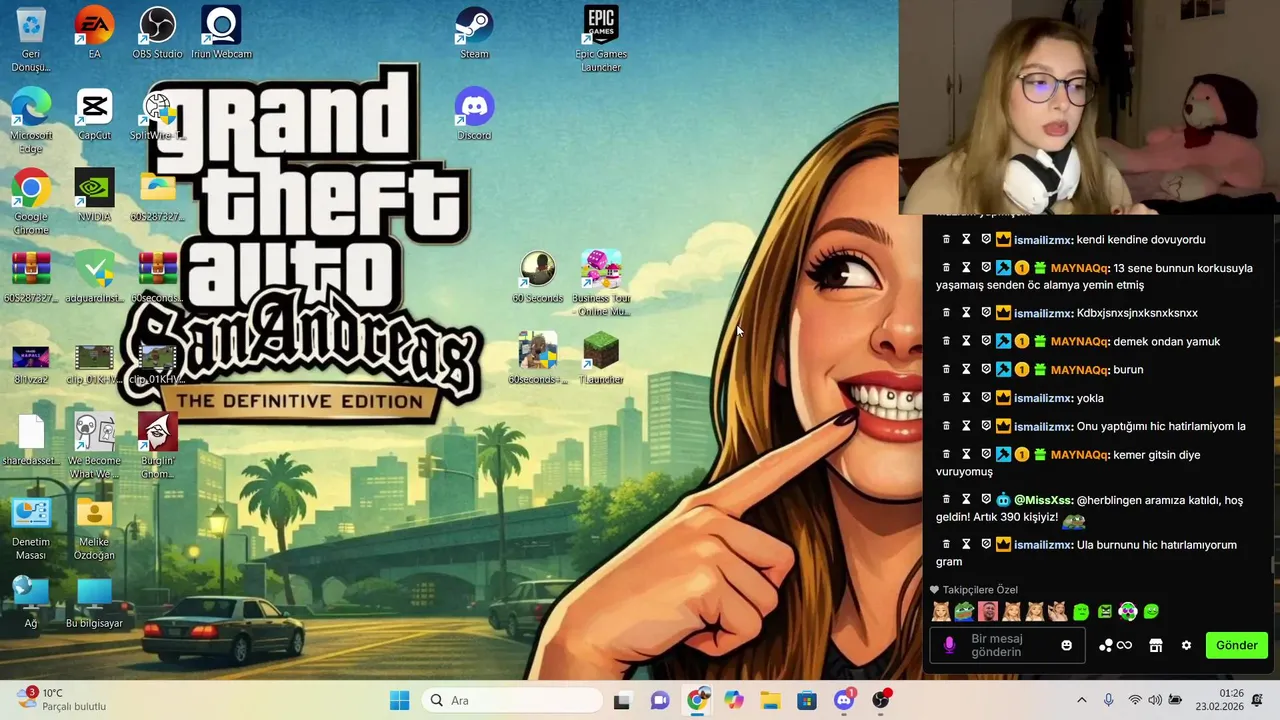Open the volume tray icon
This screenshot has height=720, width=1280.
[x=1155, y=700]
